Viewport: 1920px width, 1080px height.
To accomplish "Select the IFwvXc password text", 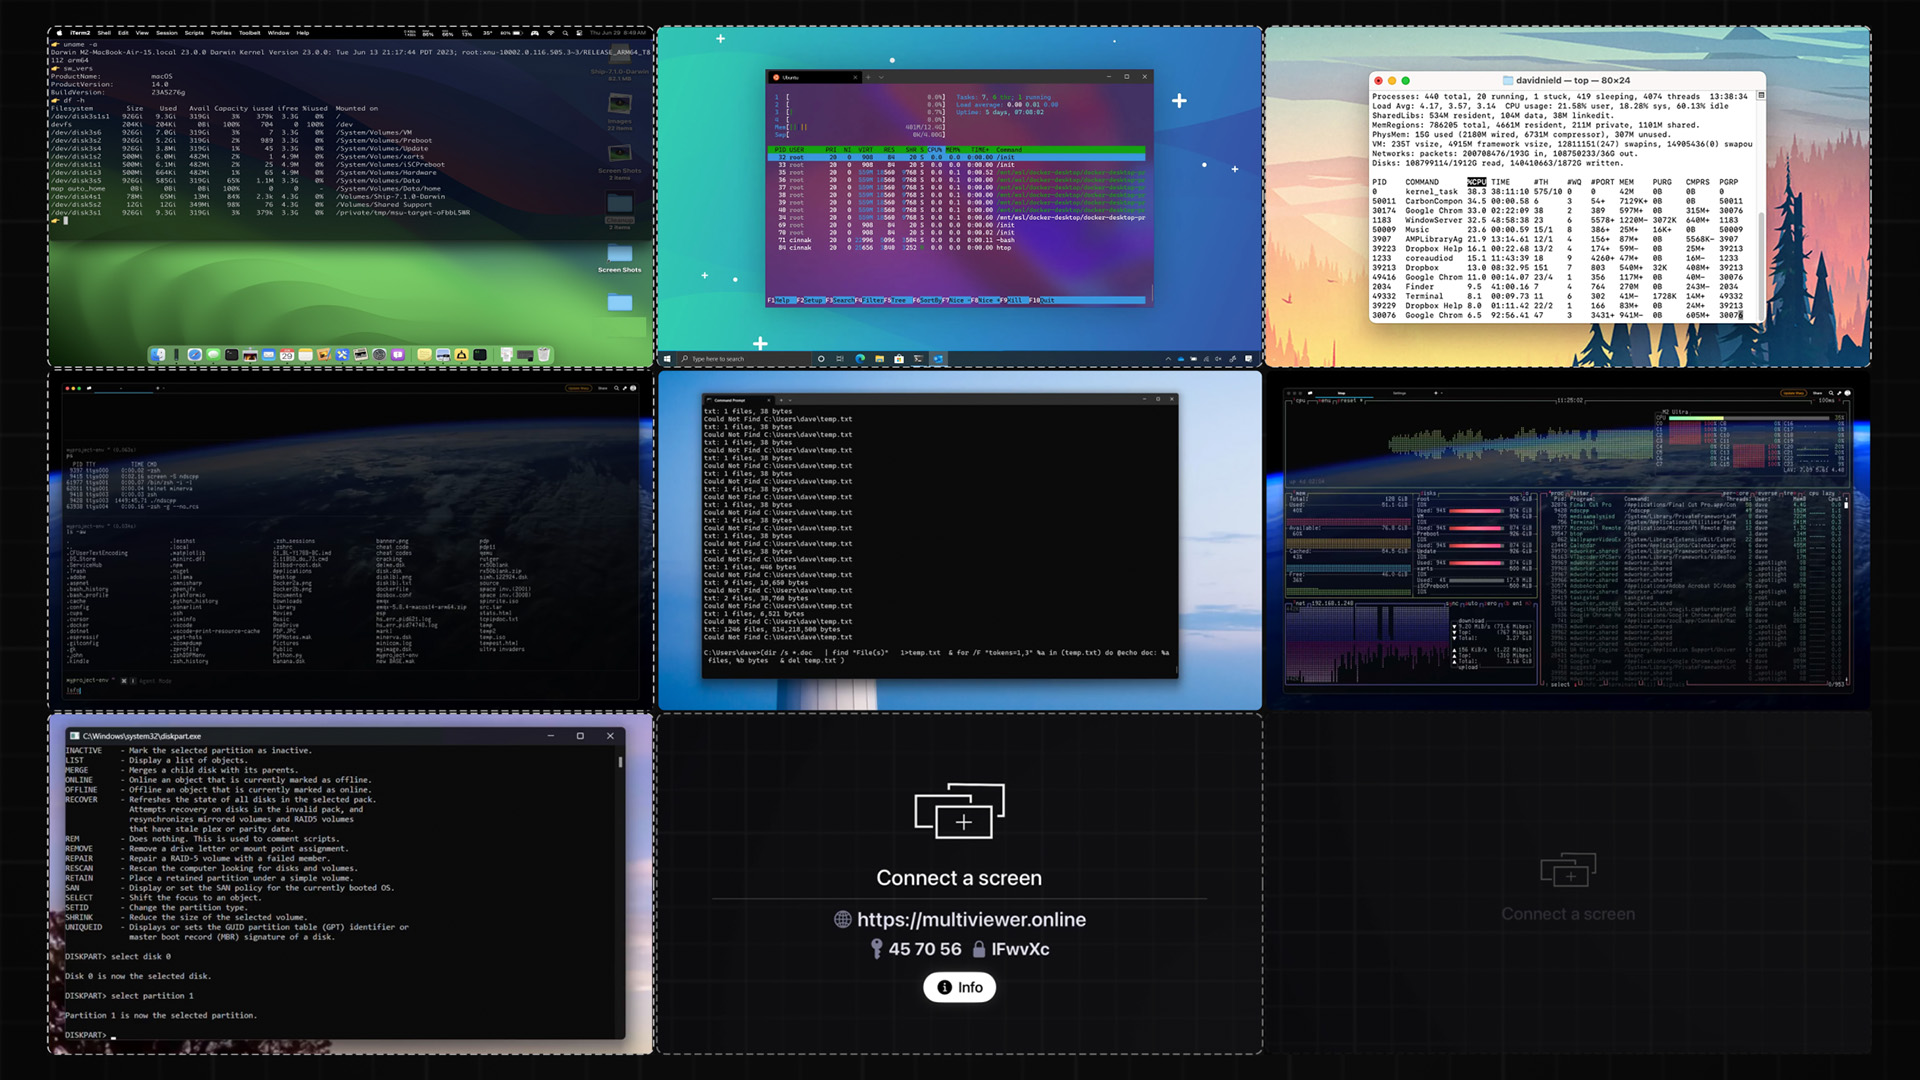I will [x=1020, y=949].
